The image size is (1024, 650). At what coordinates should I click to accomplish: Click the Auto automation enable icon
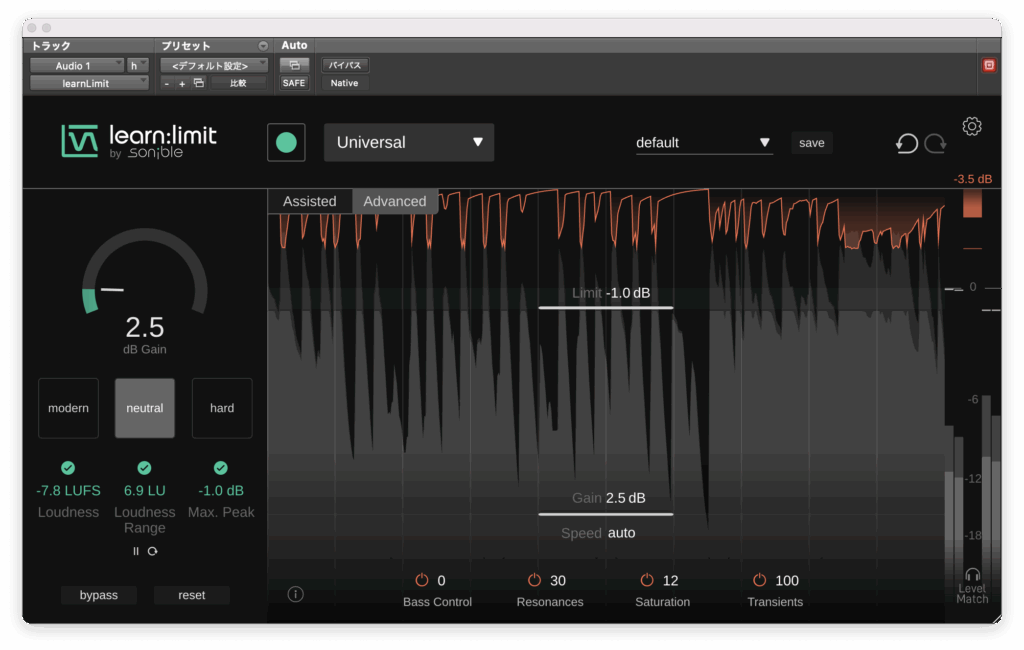coord(294,65)
